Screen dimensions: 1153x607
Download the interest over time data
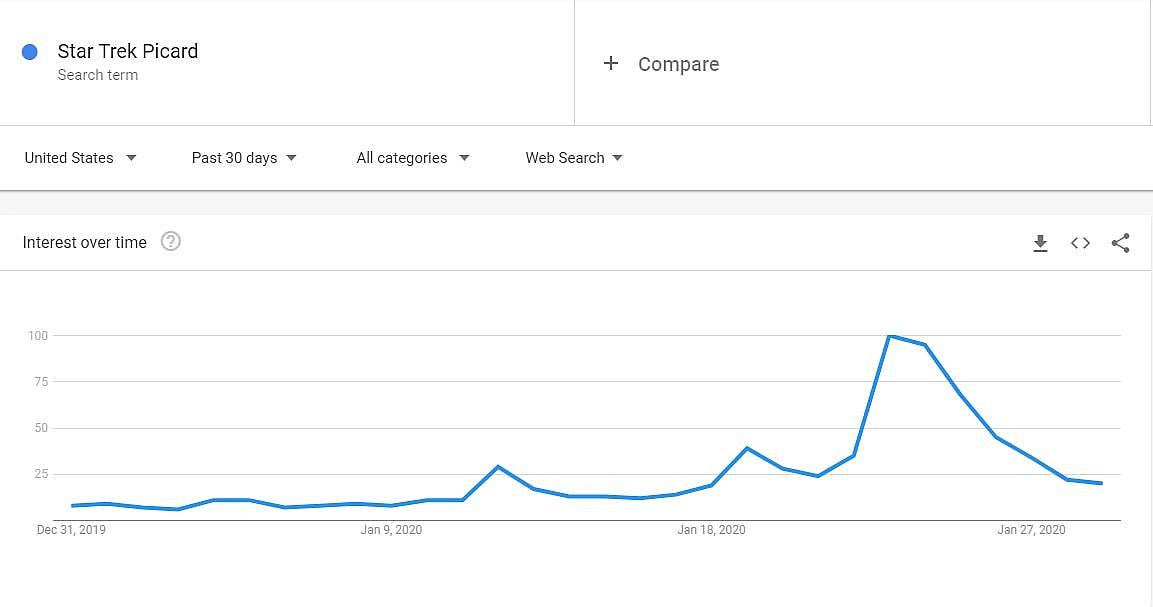pyautogui.click(x=1040, y=243)
